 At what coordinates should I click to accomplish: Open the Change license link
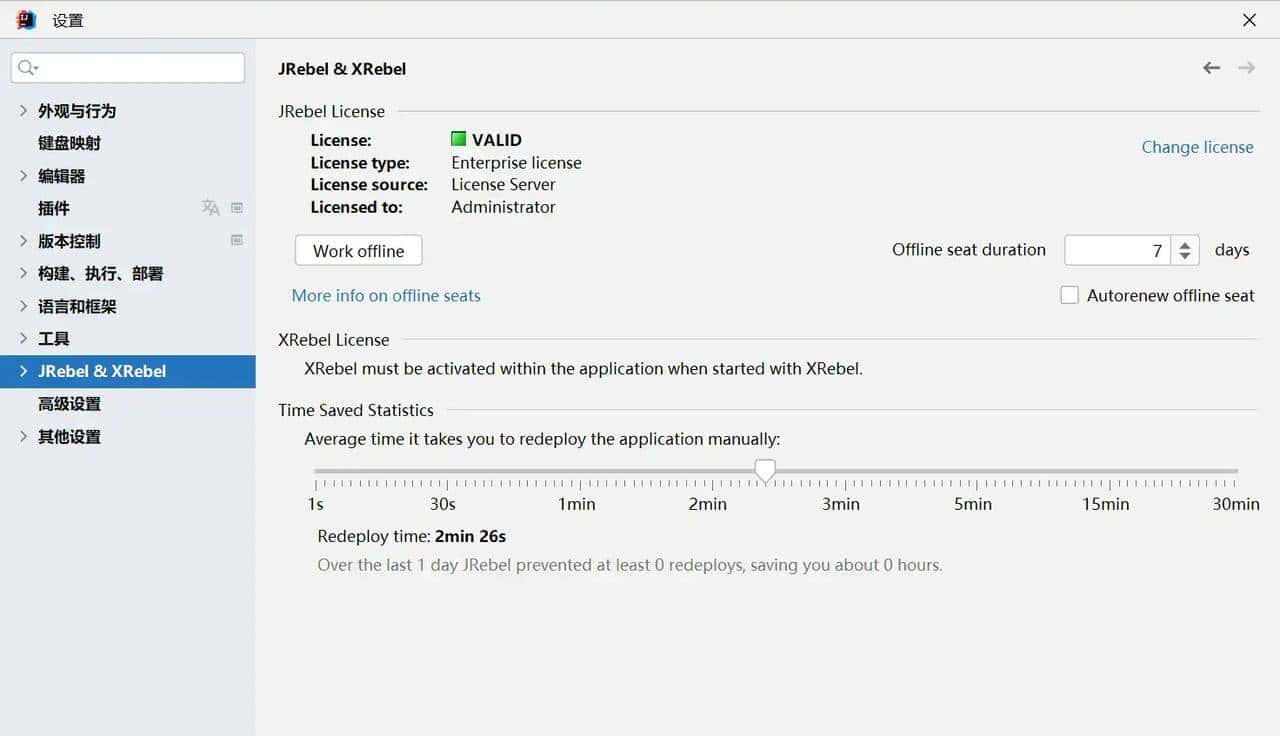[x=1197, y=147]
